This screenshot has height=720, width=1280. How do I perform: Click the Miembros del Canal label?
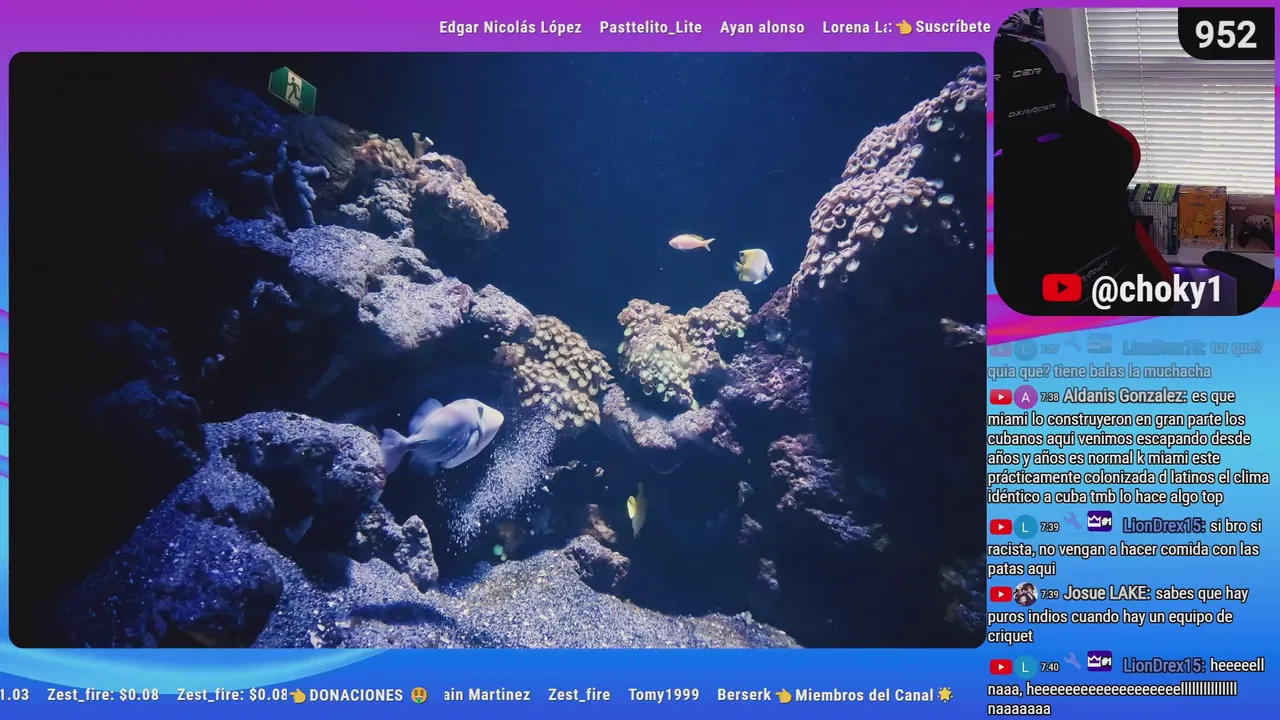[x=864, y=695]
